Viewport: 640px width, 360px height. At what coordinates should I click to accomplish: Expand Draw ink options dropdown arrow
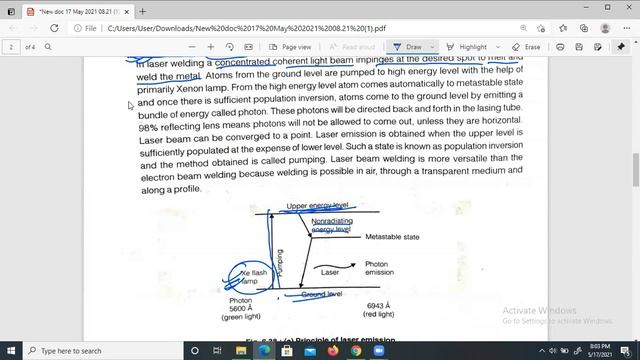point(432,47)
